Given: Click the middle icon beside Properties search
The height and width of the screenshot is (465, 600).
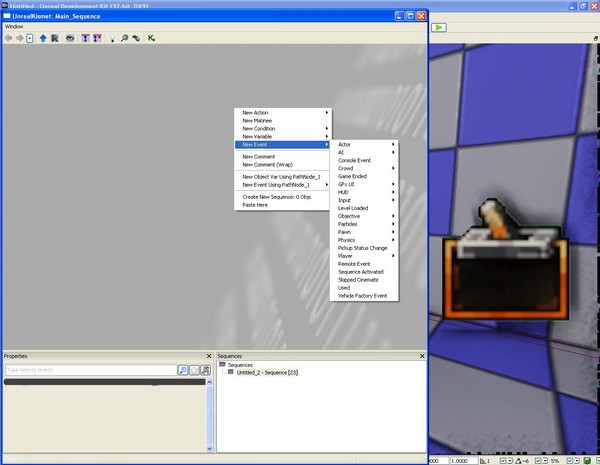Looking at the screenshot, I should [x=194, y=370].
